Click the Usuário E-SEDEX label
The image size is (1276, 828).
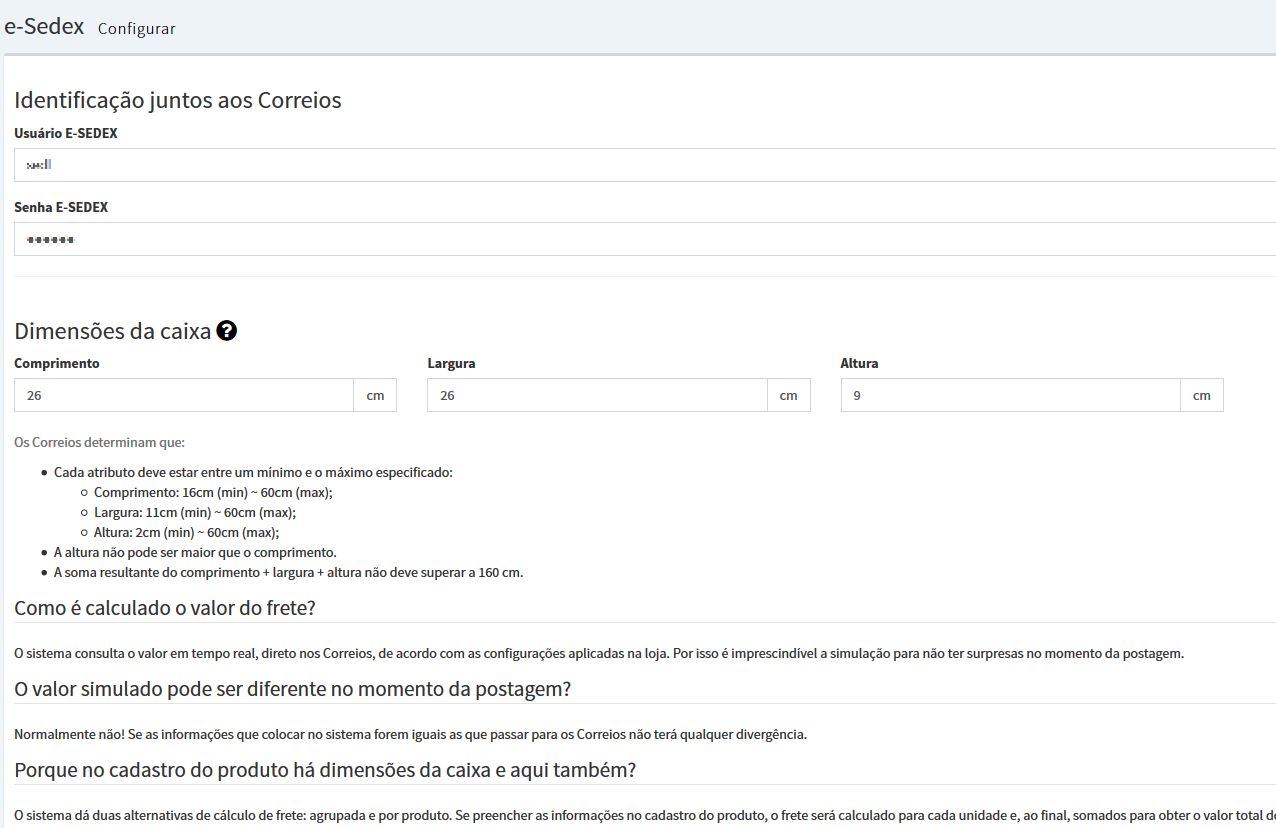pos(66,133)
